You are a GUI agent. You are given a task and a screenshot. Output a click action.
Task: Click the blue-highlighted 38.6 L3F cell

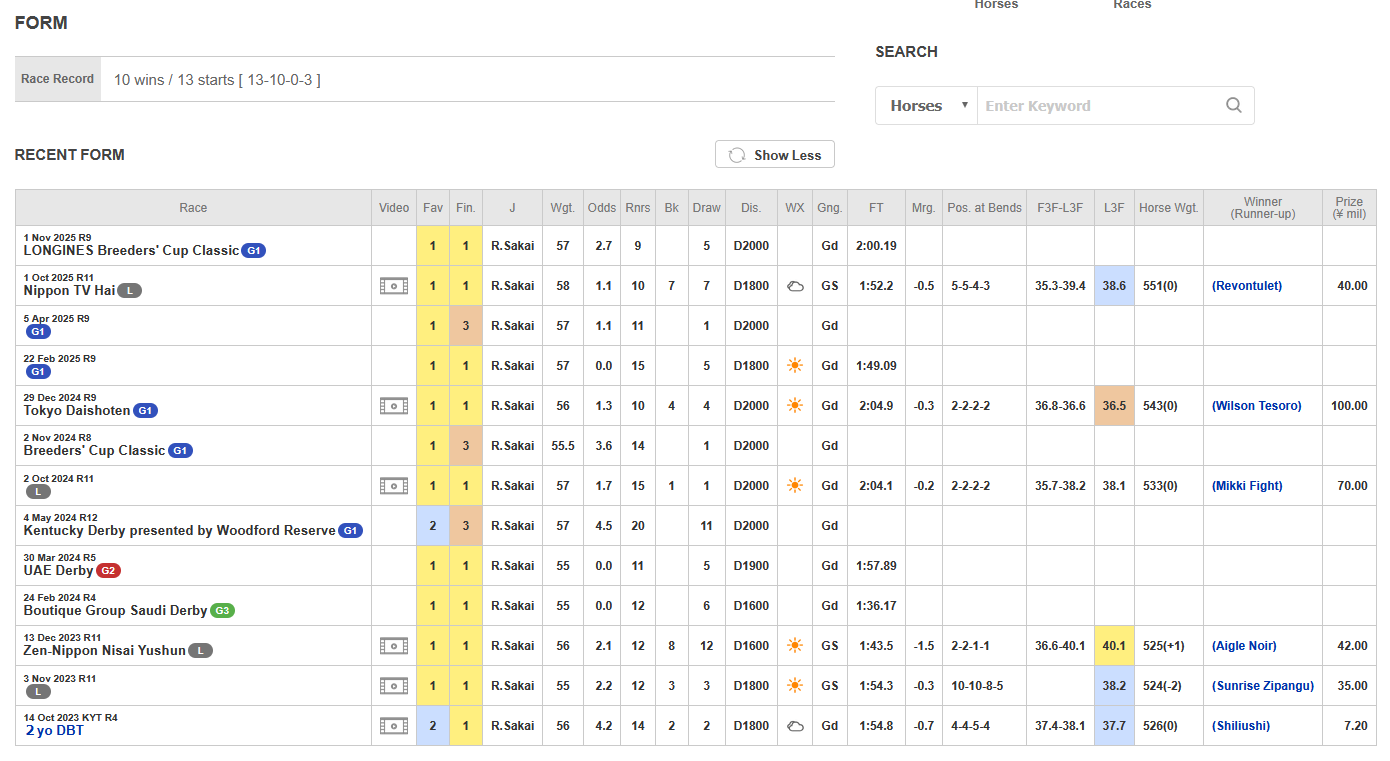tap(1114, 286)
